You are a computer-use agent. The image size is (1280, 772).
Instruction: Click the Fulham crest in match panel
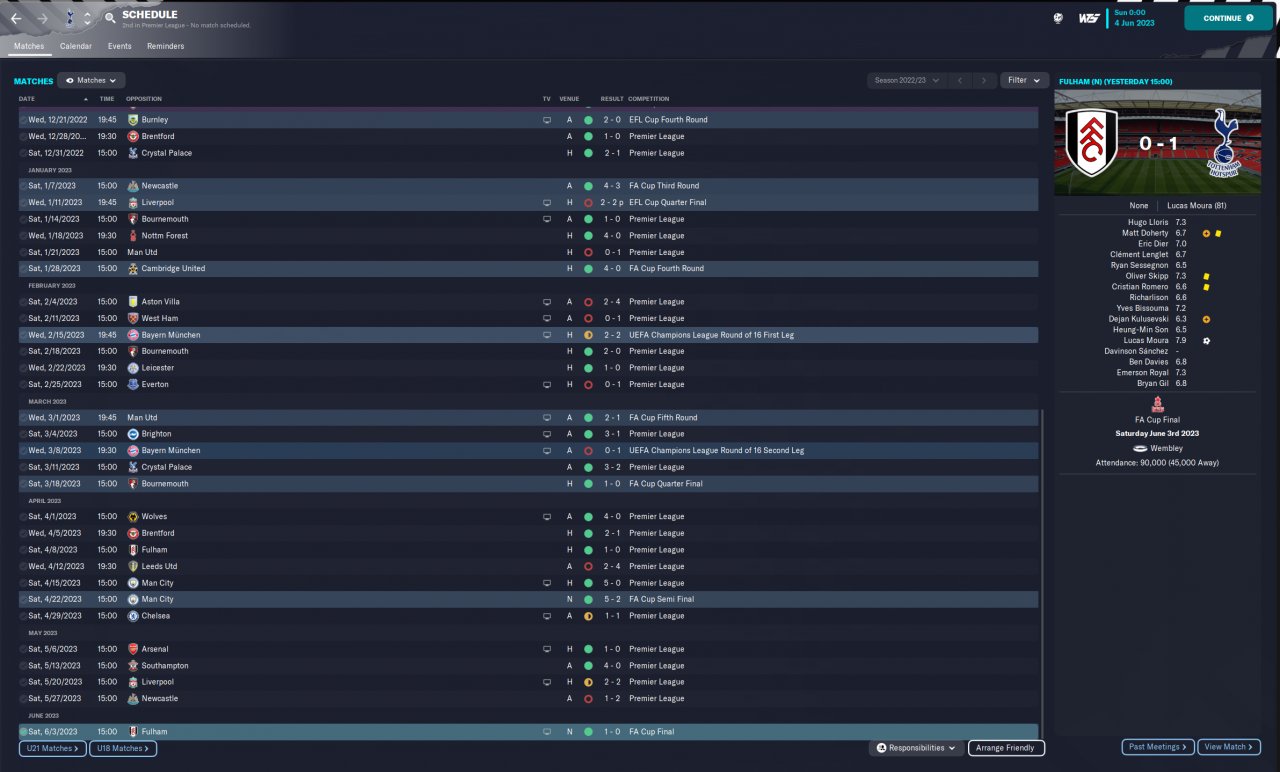tap(1091, 143)
